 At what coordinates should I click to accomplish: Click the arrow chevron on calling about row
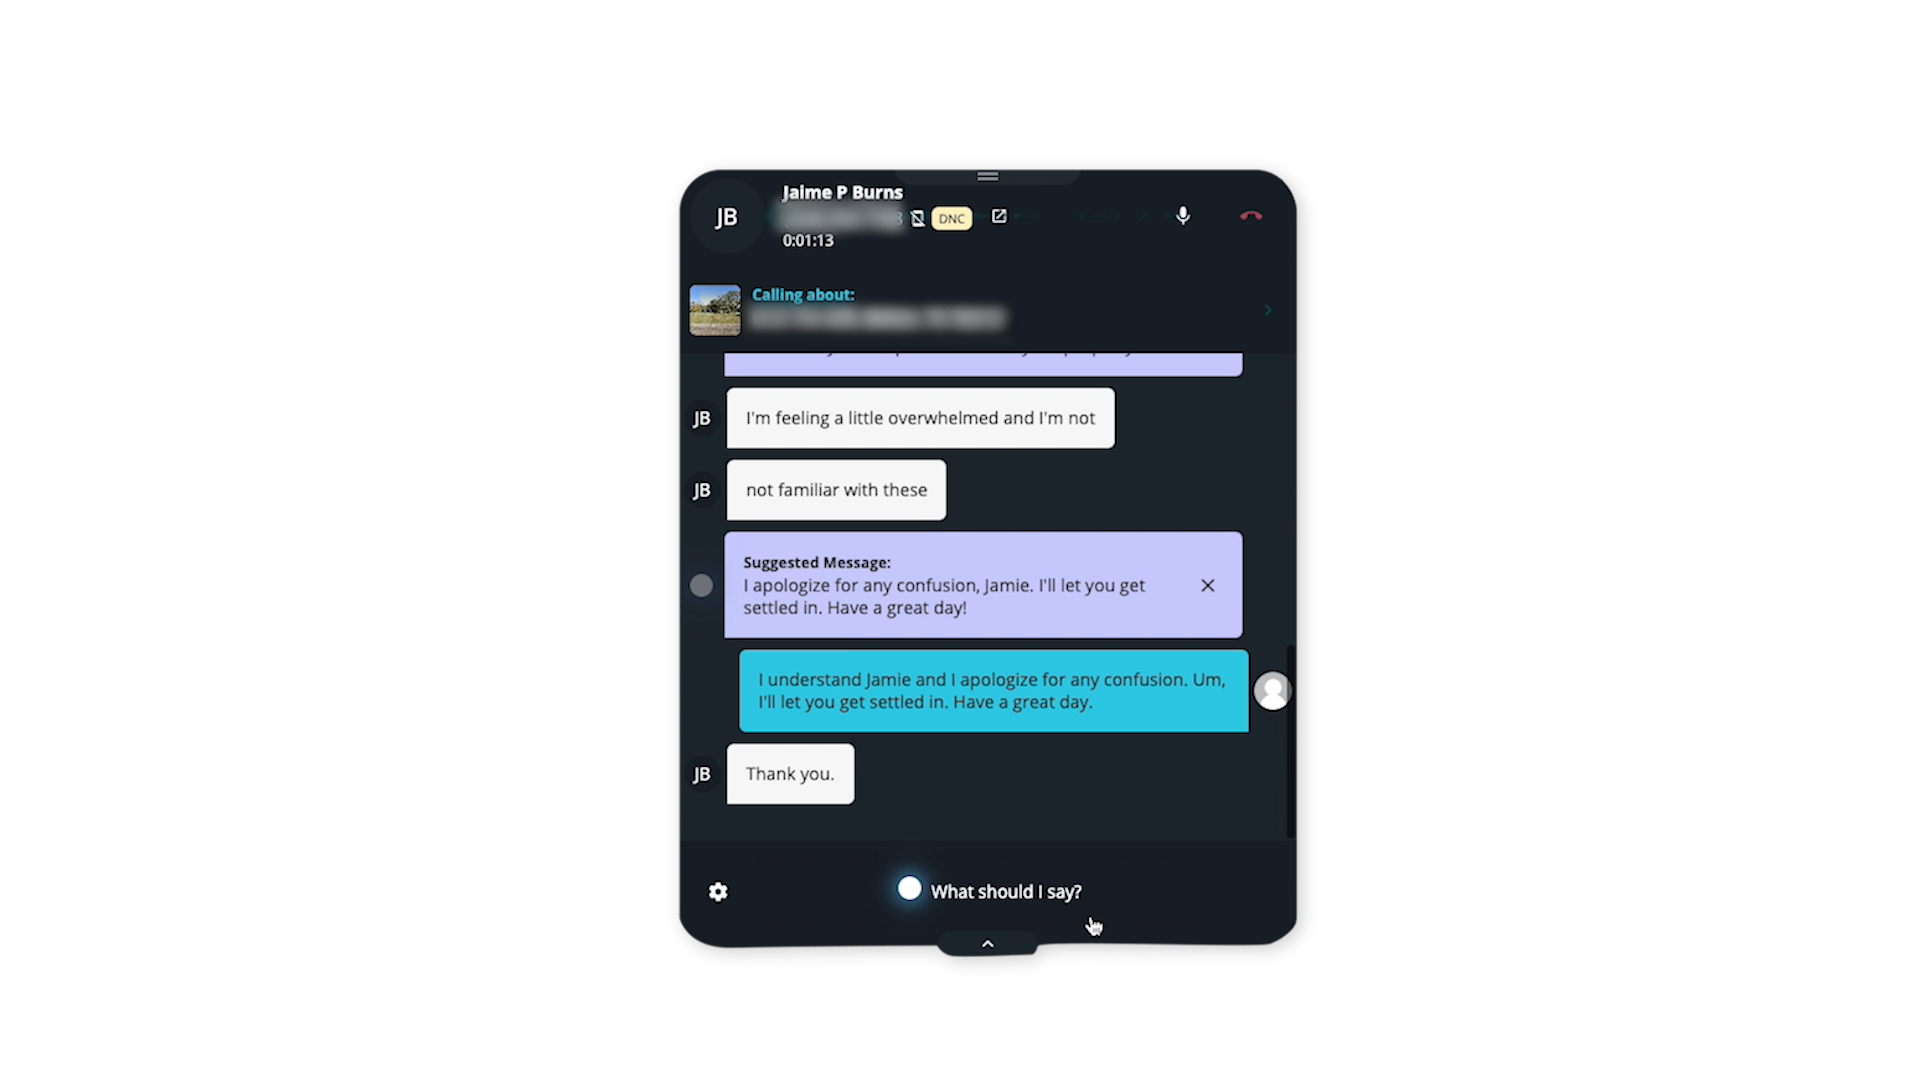coord(1267,309)
